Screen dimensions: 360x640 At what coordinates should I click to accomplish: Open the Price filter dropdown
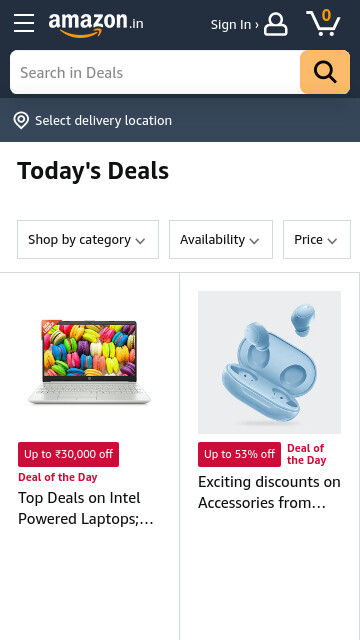coord(317,240)
